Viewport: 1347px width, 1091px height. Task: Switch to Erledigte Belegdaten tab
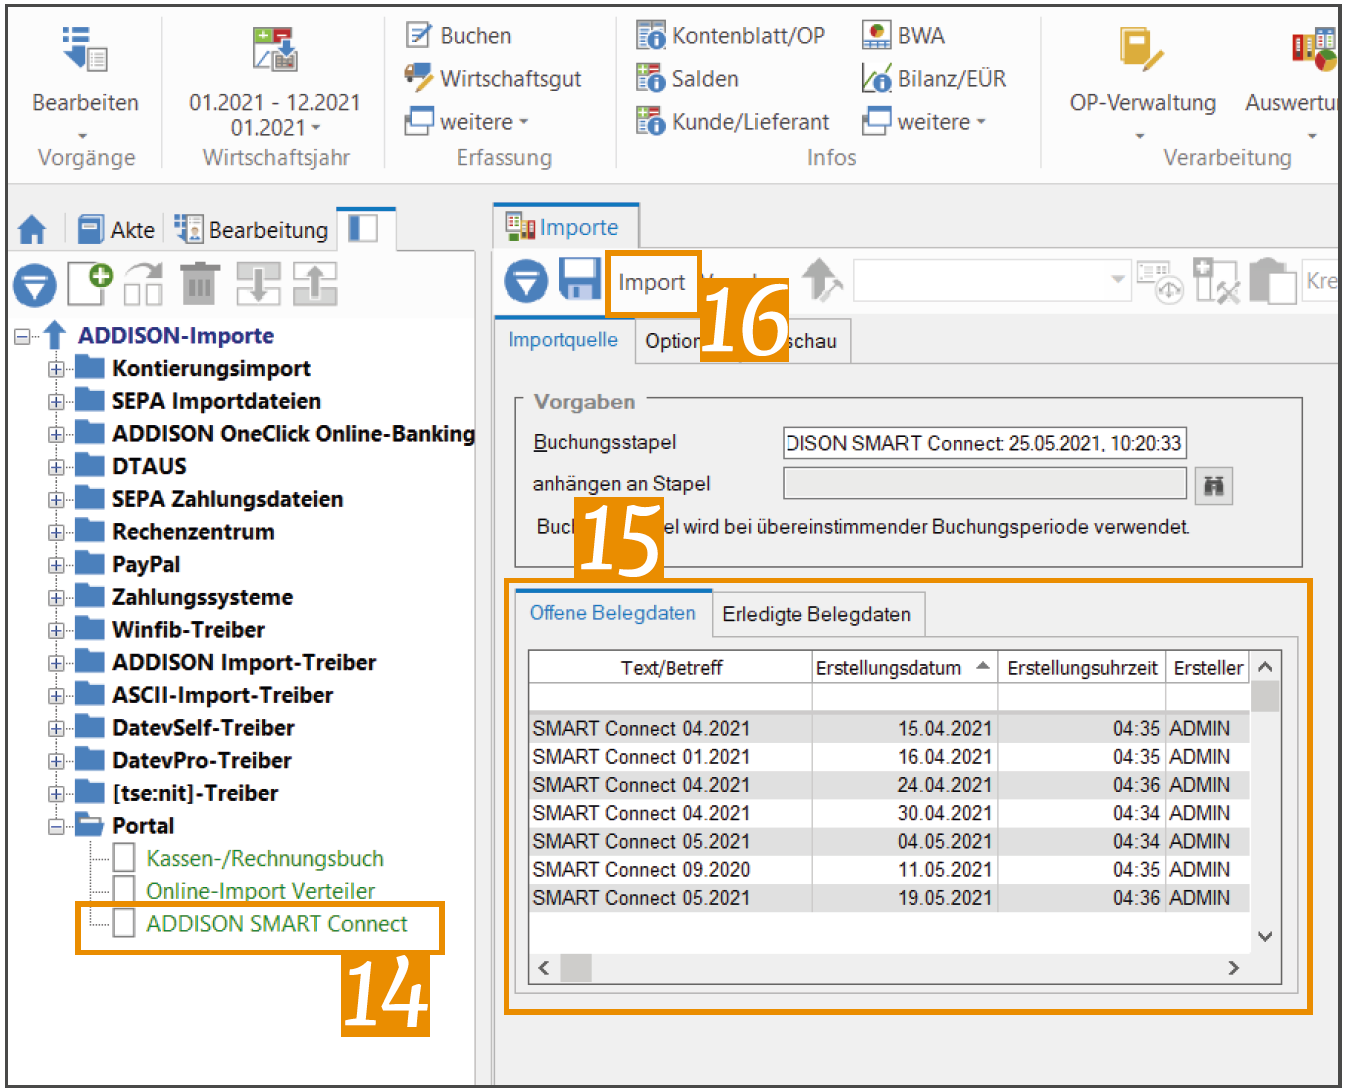click(x=816, y=614)
